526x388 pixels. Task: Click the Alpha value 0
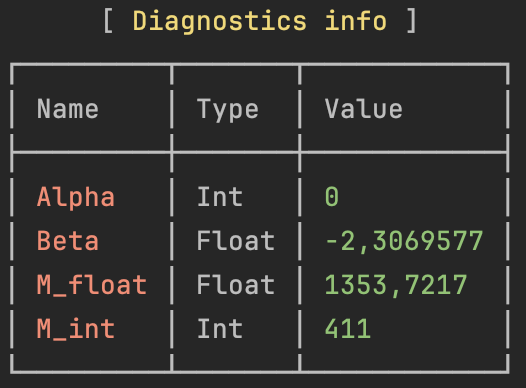tap(332, 197)
